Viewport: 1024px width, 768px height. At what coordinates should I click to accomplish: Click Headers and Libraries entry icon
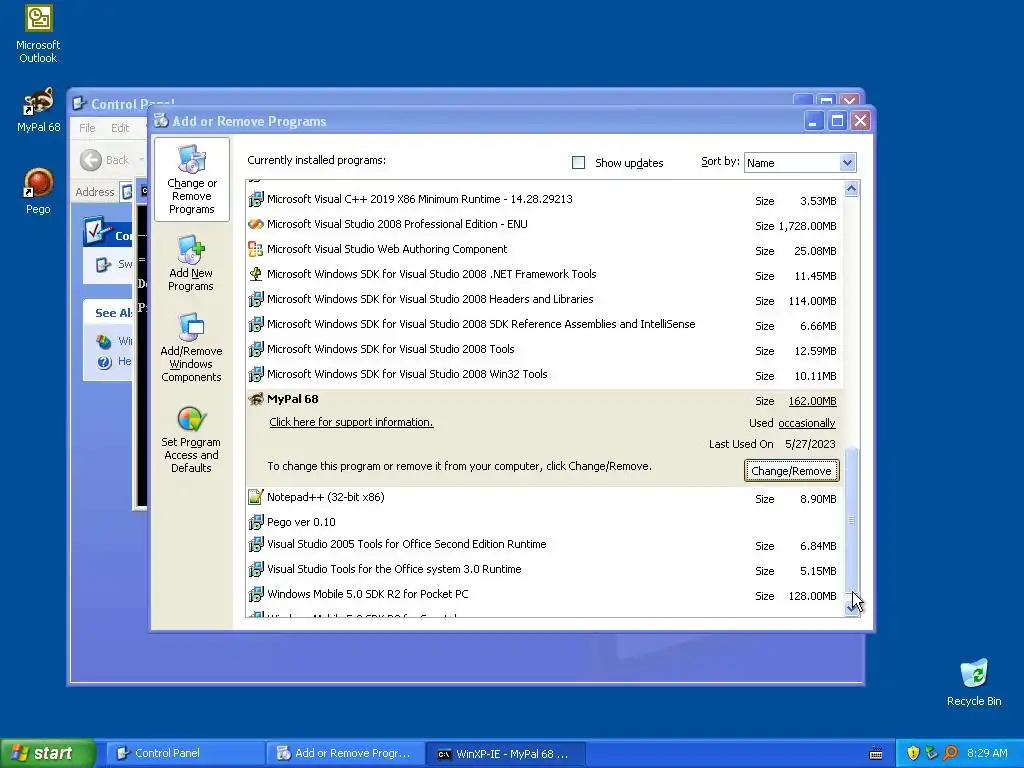click(256, 299)
